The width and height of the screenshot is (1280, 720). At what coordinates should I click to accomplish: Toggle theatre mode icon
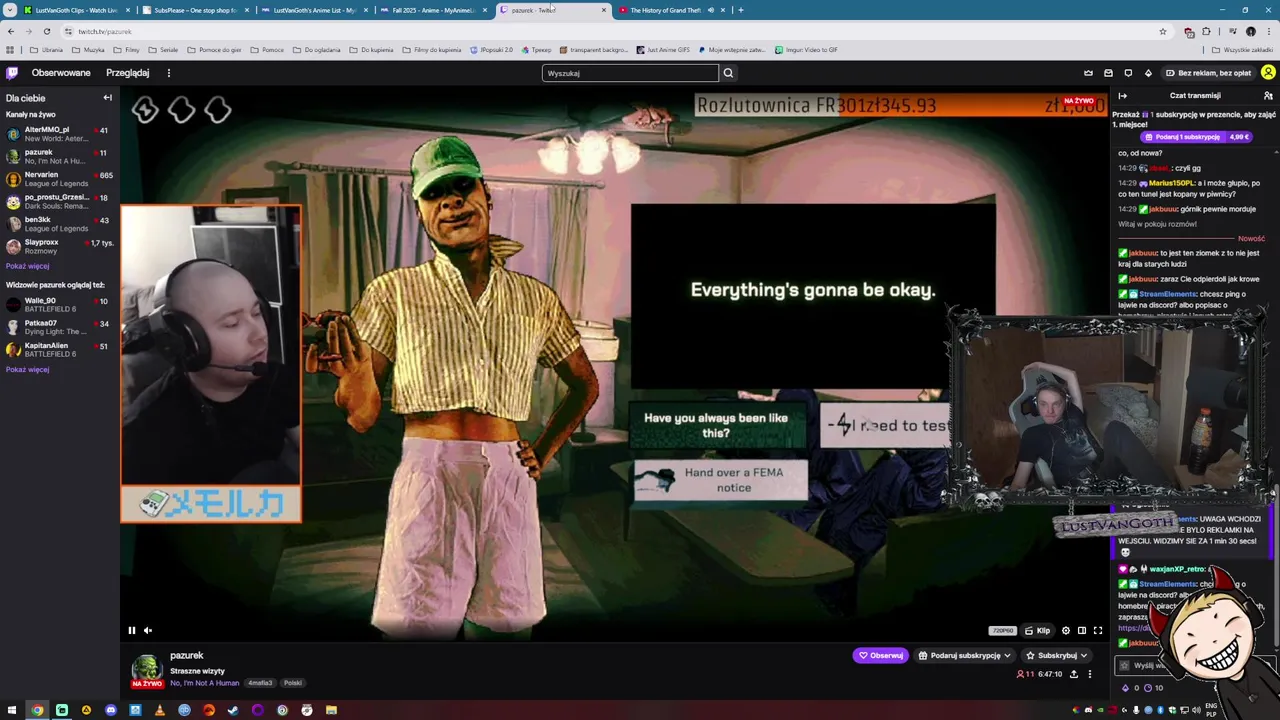click(1082, 631)
